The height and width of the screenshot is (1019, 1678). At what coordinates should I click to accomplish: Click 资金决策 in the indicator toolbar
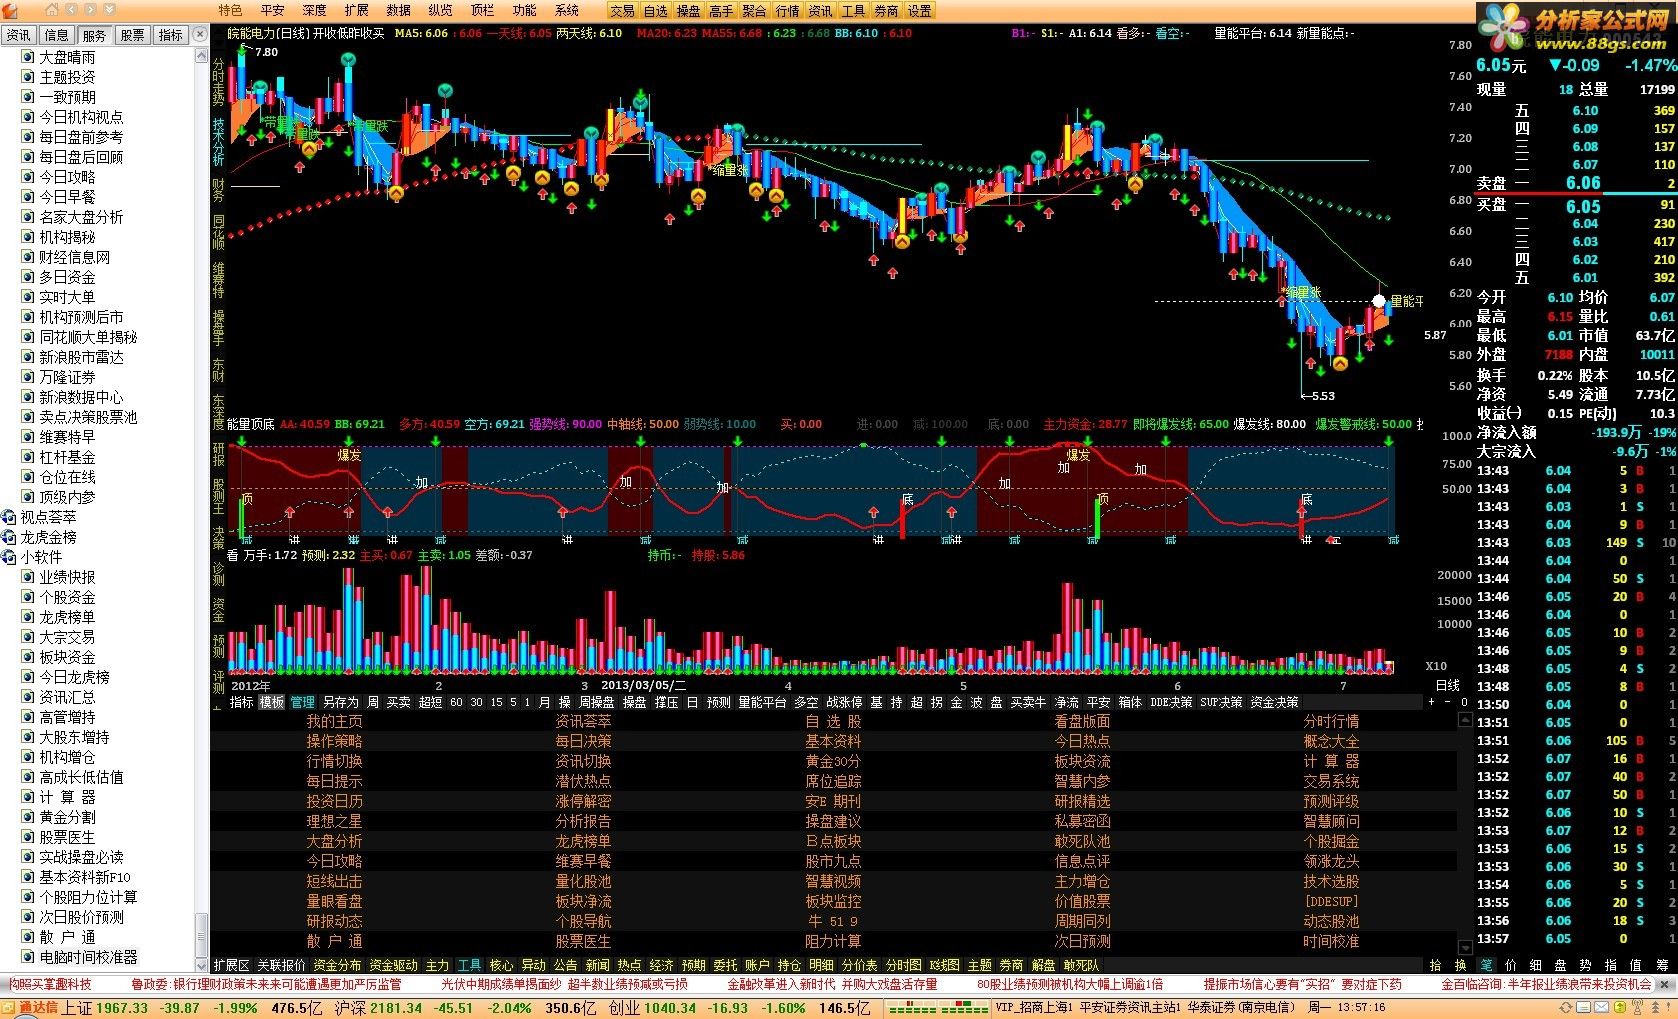click(x=1274, y=702)
